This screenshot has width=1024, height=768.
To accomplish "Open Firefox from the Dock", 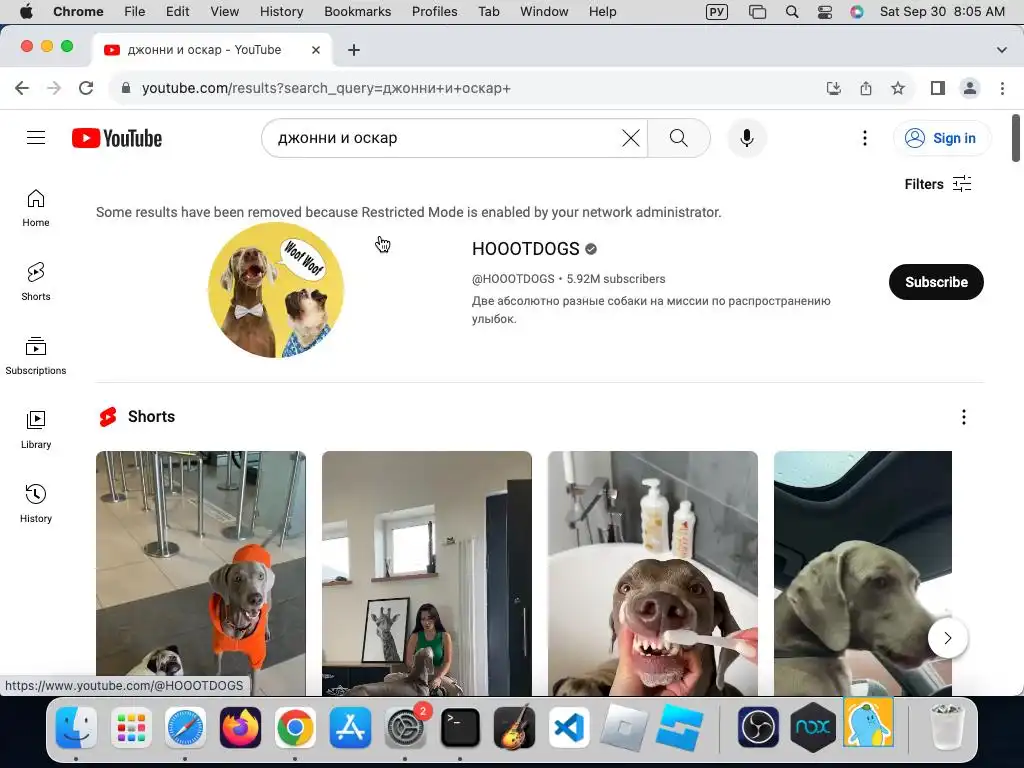I will pos(240,727).
